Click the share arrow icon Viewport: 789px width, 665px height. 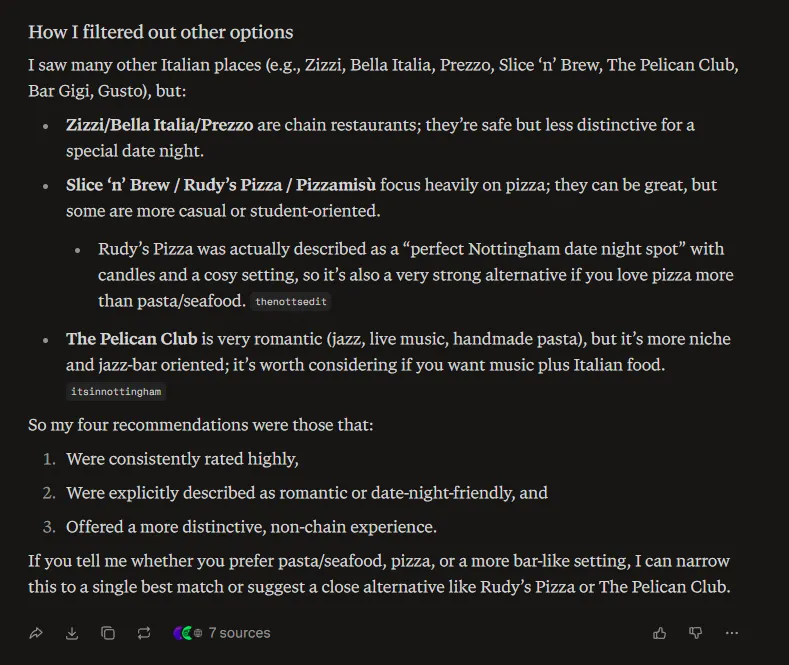coord(36,633)
